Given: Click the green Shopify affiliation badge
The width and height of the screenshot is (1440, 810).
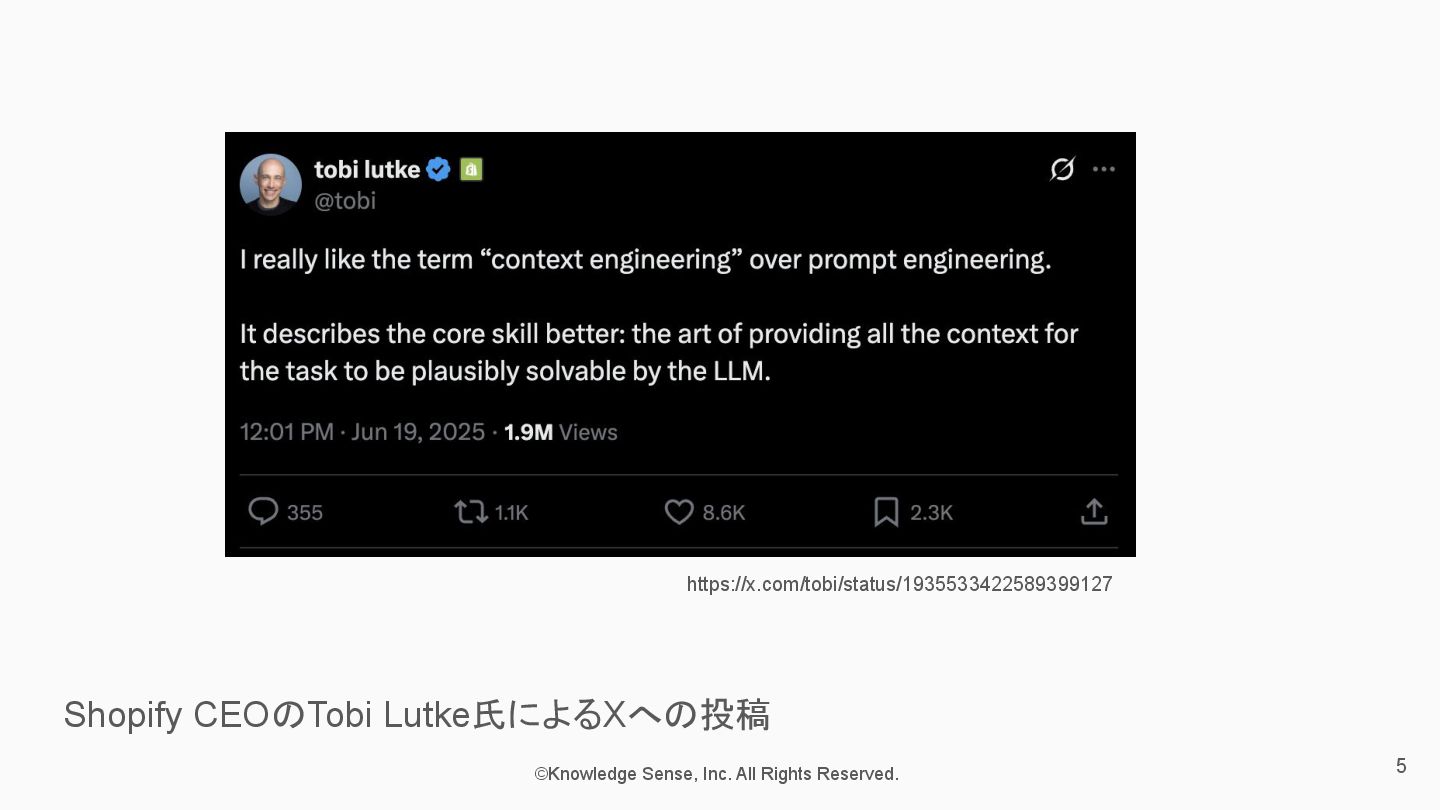Looking at the screenshot, I should coord(471,169).
